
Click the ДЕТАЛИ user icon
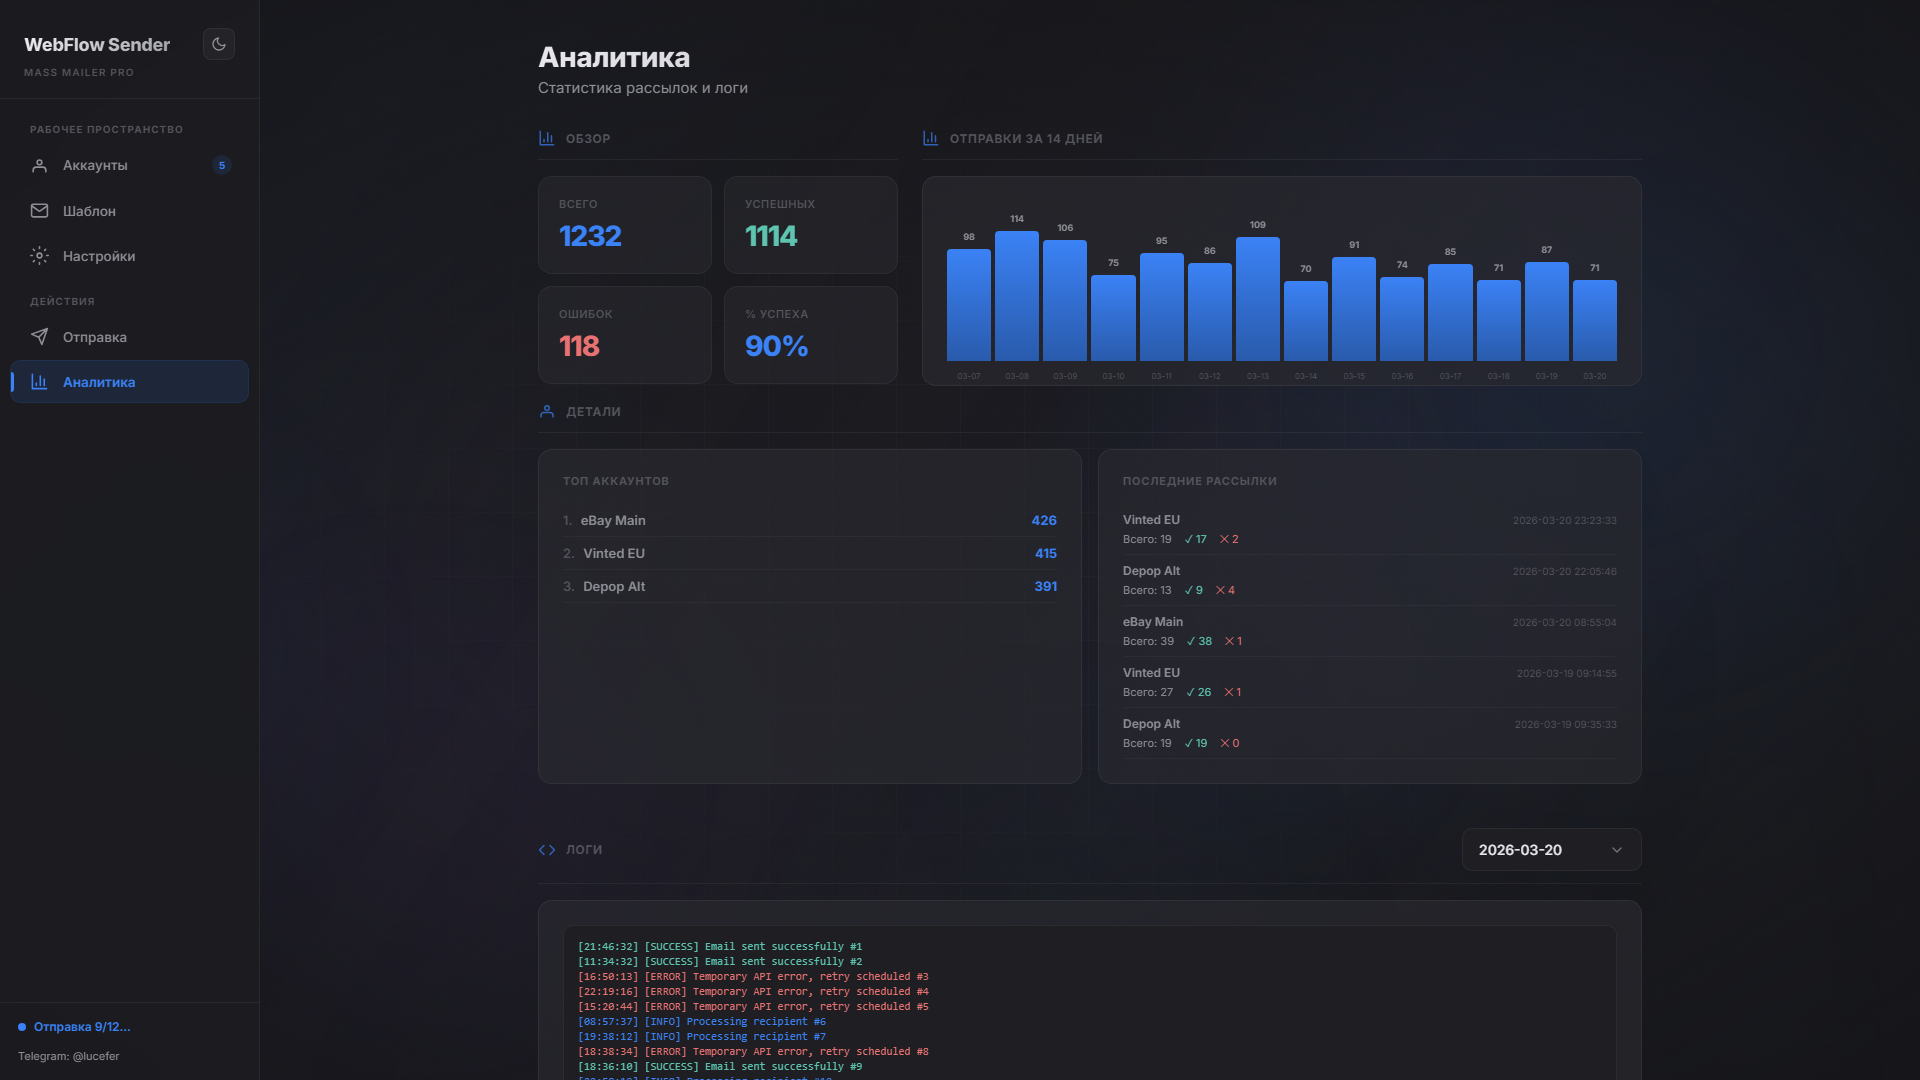click(546, 411)
